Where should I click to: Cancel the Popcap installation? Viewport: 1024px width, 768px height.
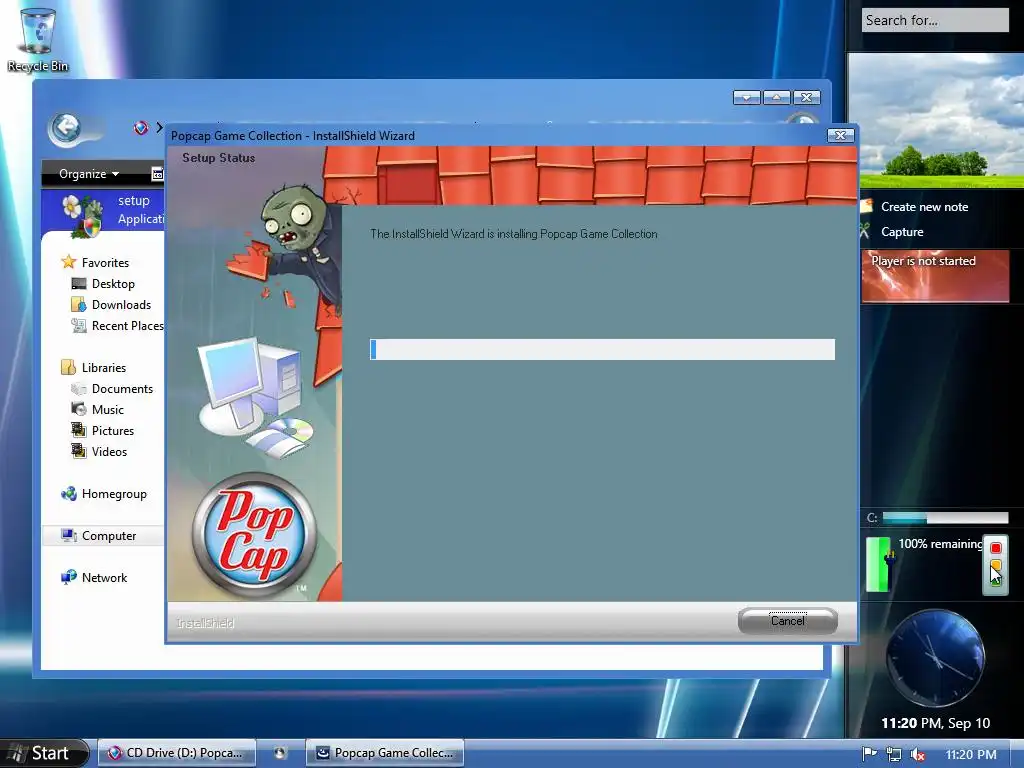[788, 620]
